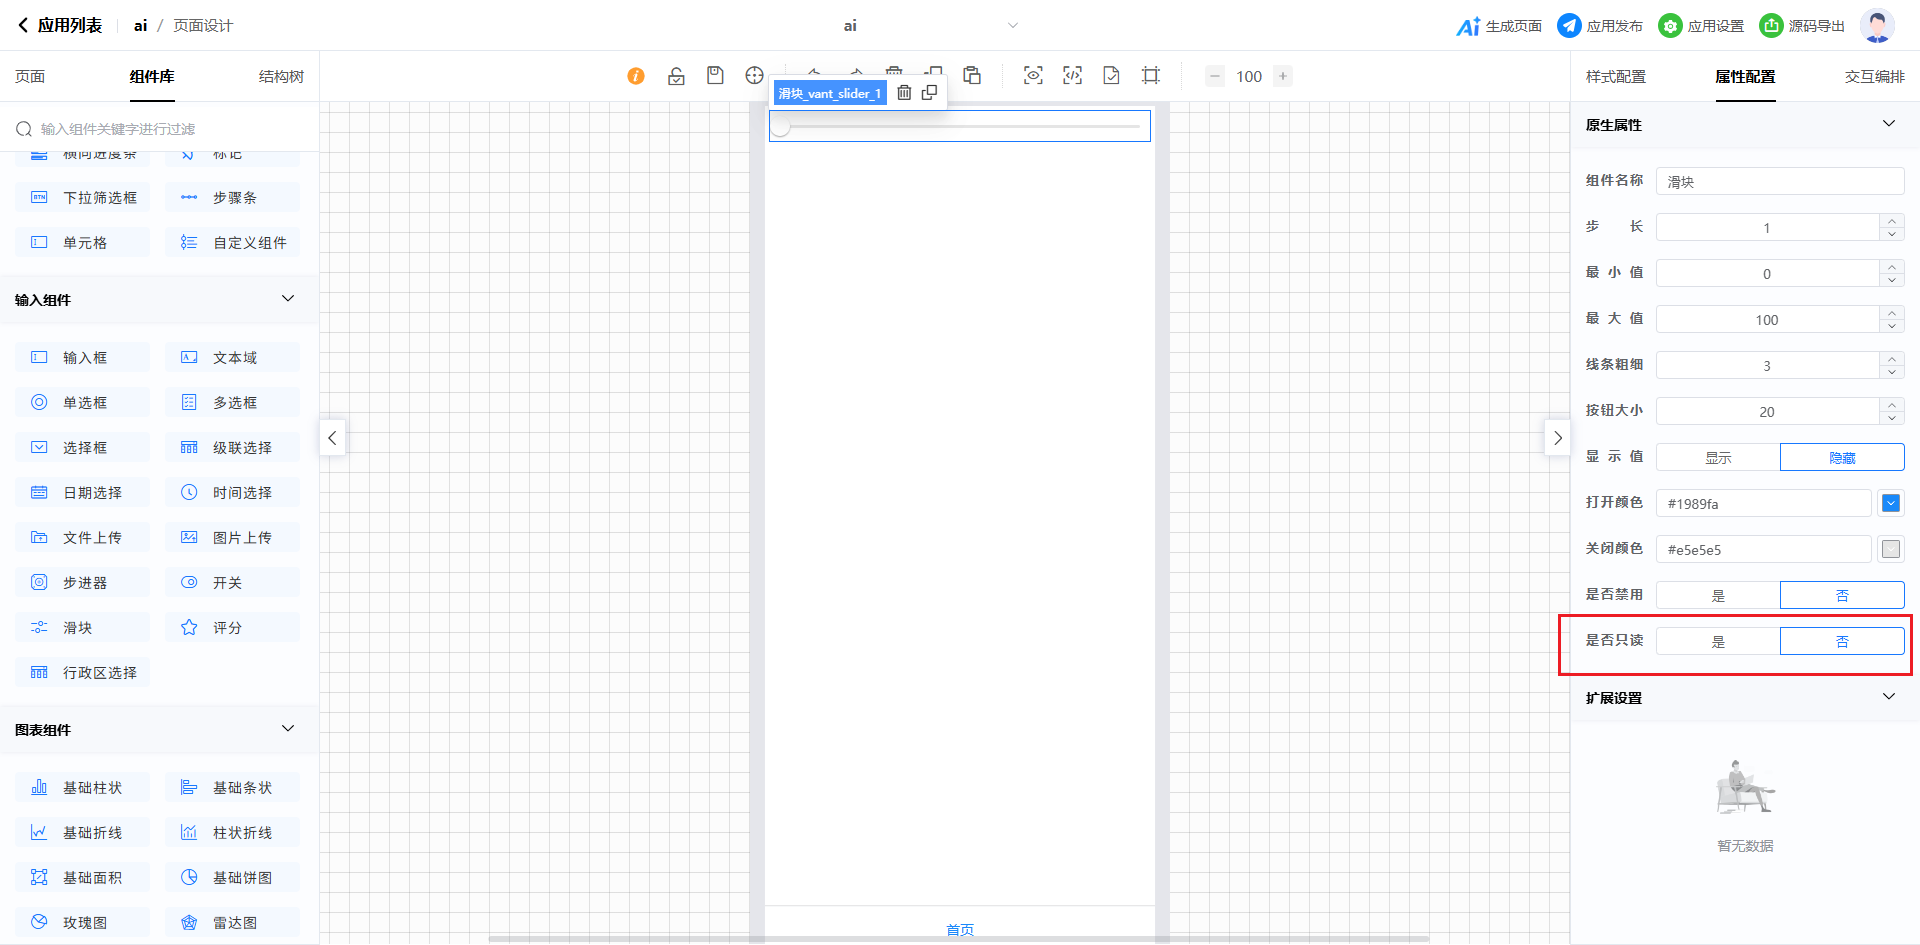The width and height of the screenshot is (1920, 945).
Task: Click the 应用发布 button
Action: click(x=1600, y=26)
